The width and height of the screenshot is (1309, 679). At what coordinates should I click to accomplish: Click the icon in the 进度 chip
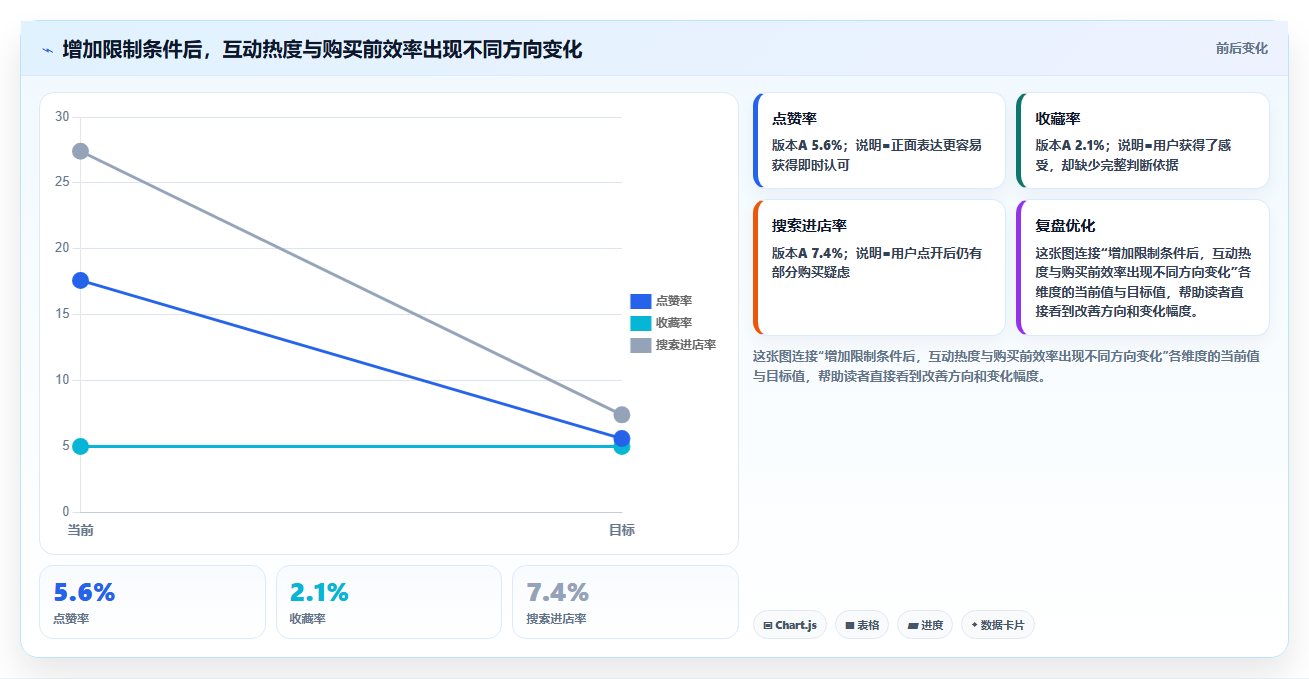(x=913, y=625)
